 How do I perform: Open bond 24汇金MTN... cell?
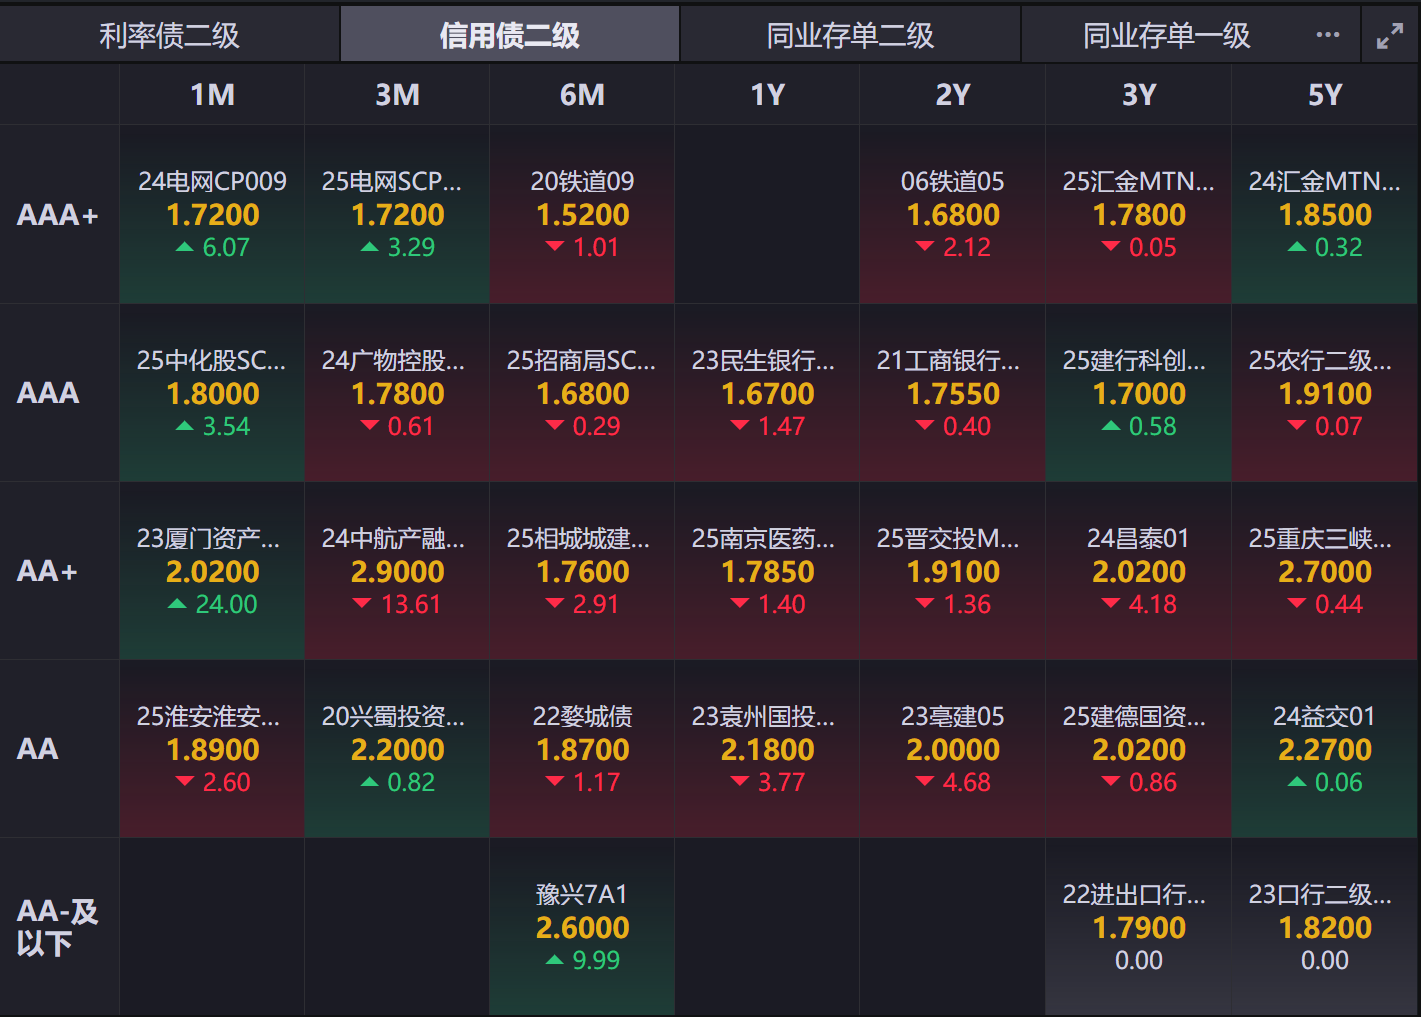pos(1325,214)
